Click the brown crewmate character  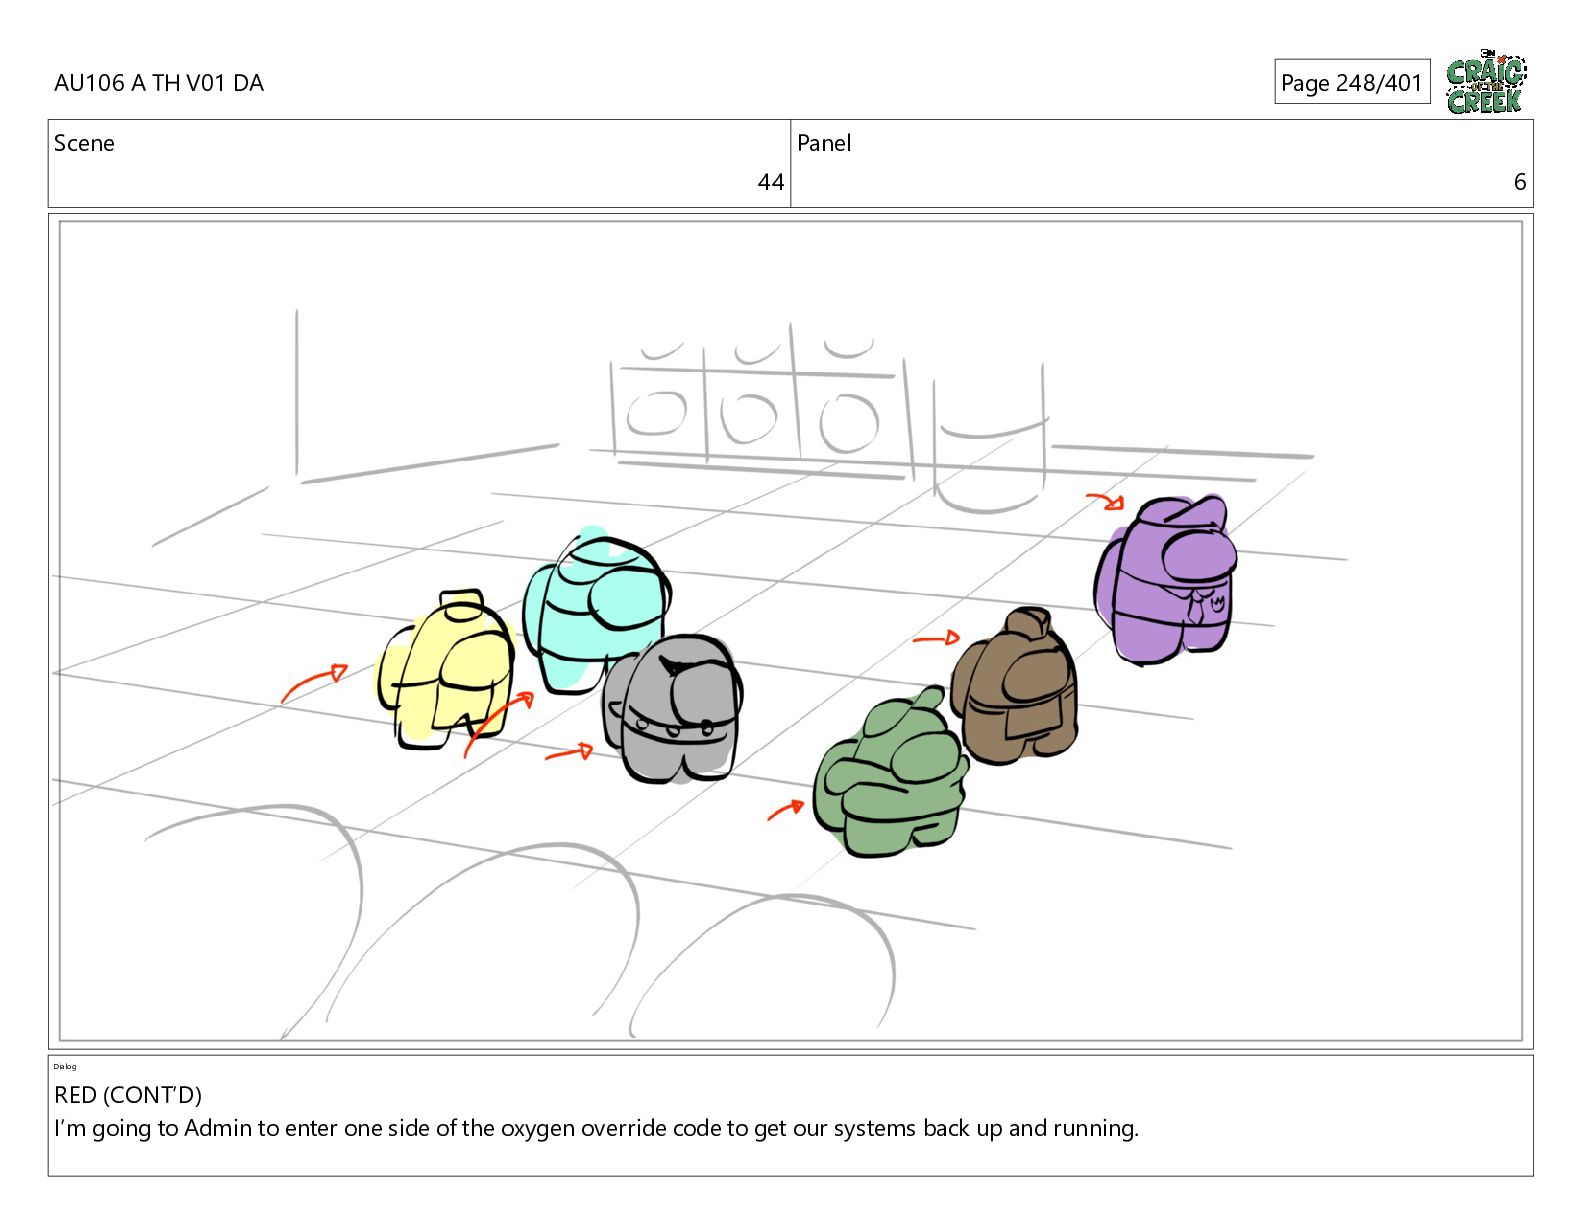[x=1014, y=686]
